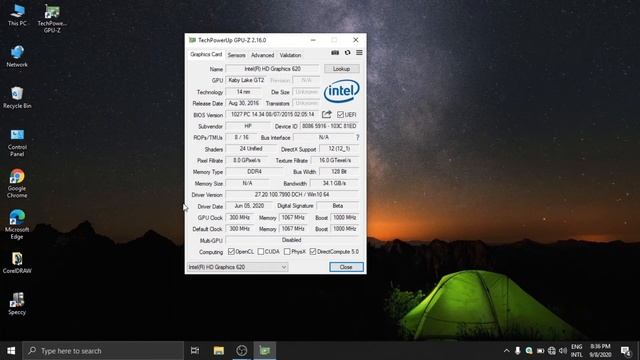This screenshot has width=640, height=360.
Task: Open GPU-Z hamburger menu
Action: pos(359,53)
